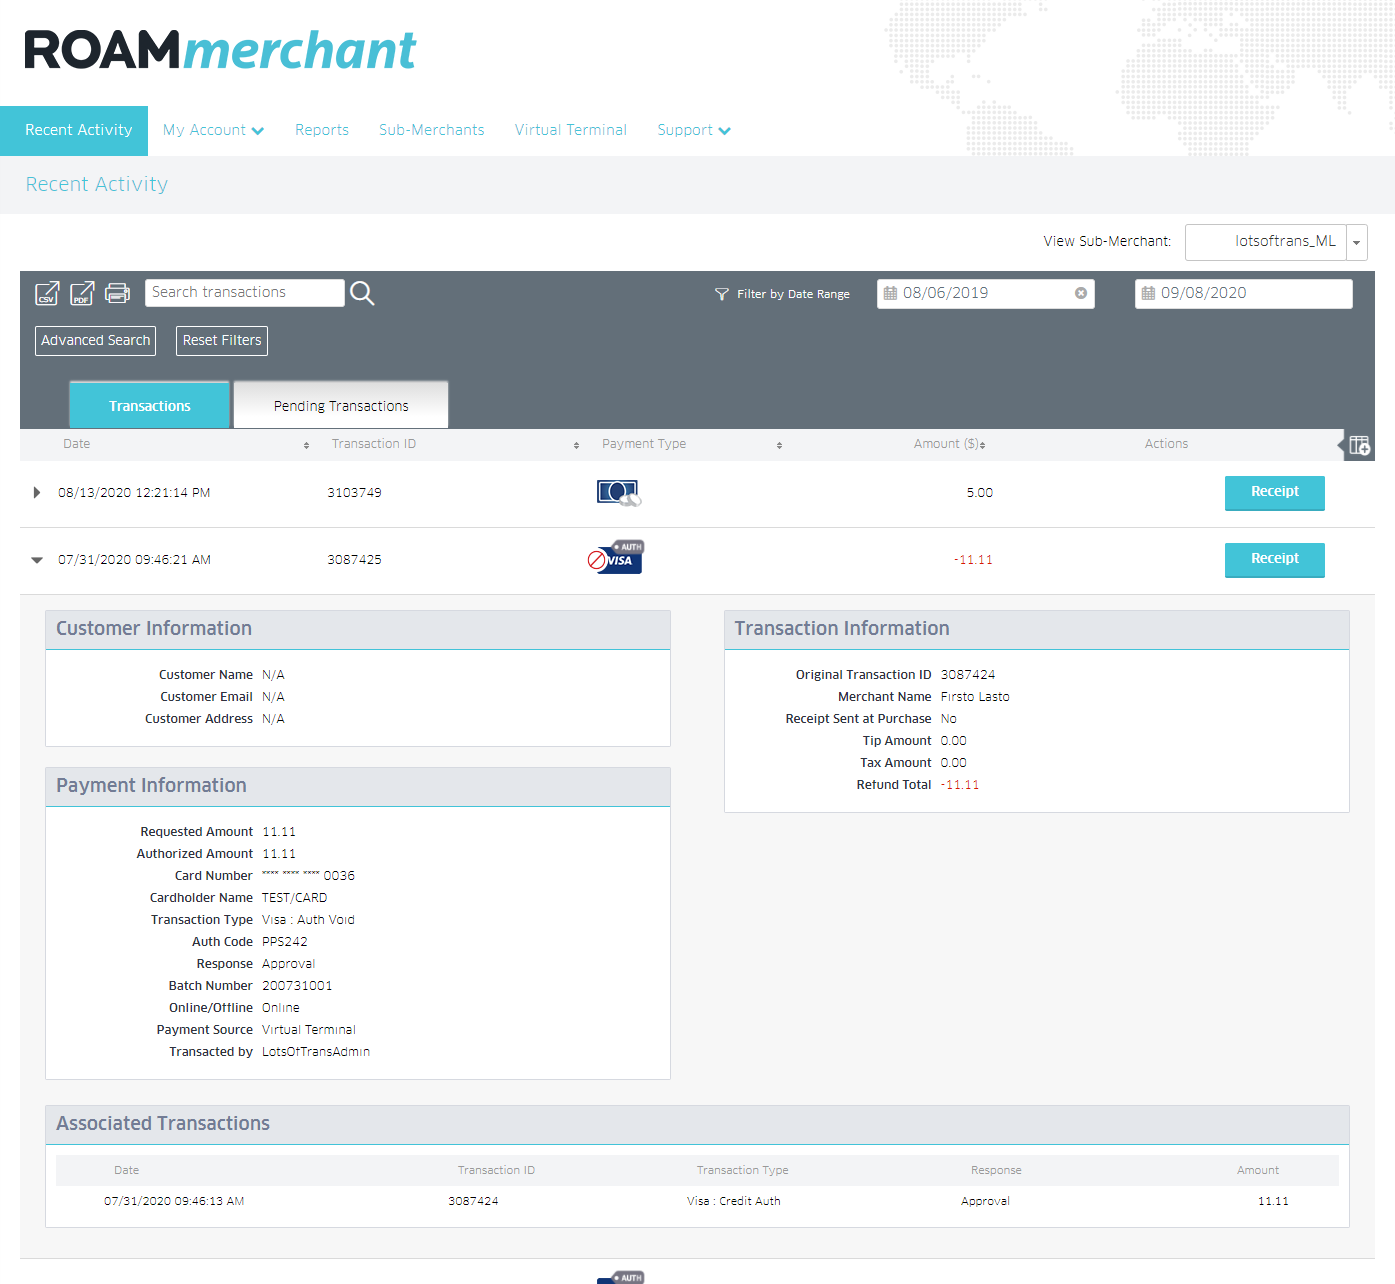Click the date 07/31/2020 09:46:13 AM
Viewport: 1395px width, 1284px height.
[x=174, y=1201]
